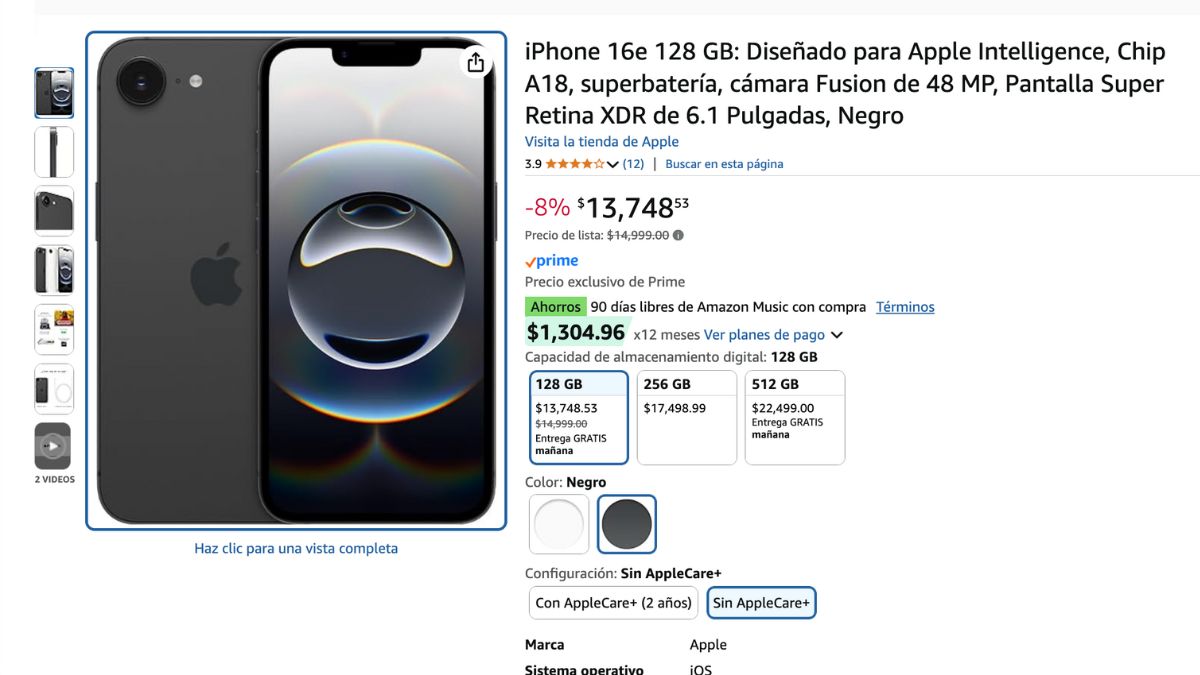Expand Ver planes de pago
The image size is (1200, 675).
point(773,335)
